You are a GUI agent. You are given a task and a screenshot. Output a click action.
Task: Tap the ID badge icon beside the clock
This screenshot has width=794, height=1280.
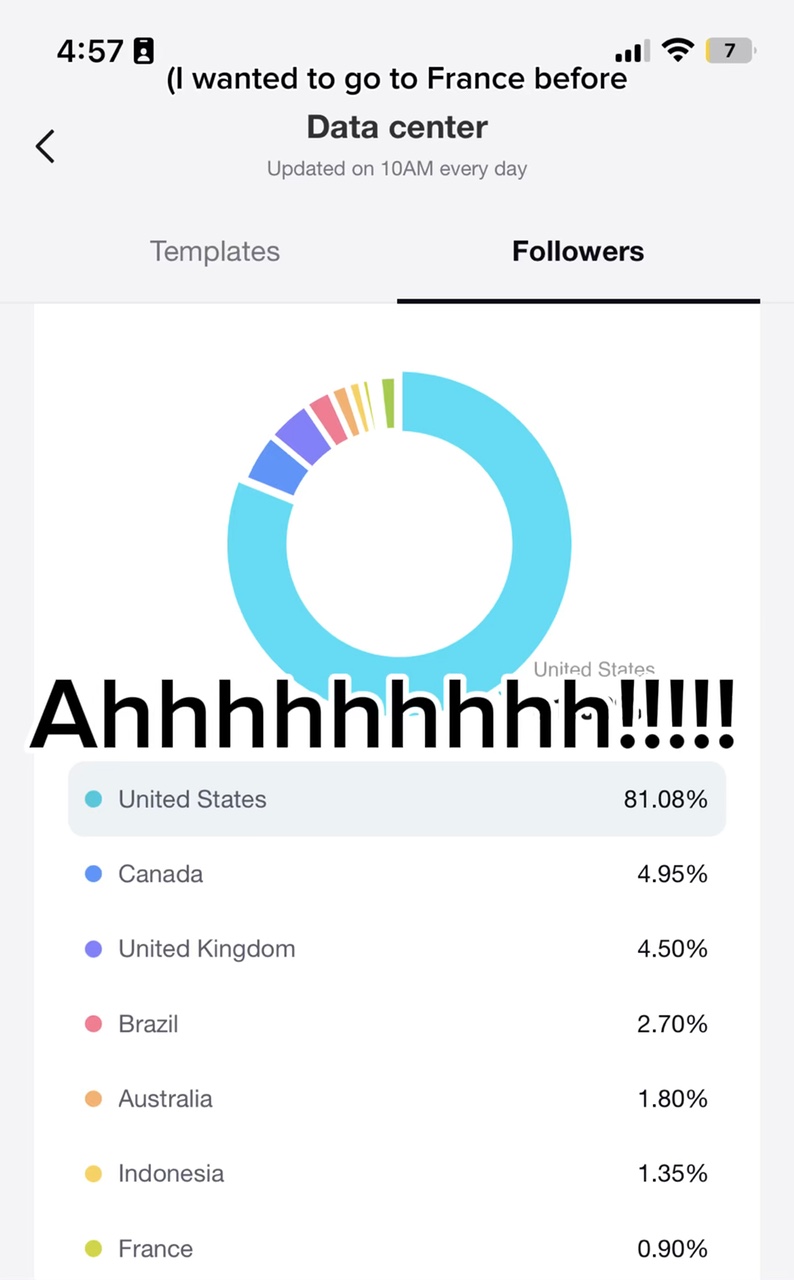pos(144,50)
